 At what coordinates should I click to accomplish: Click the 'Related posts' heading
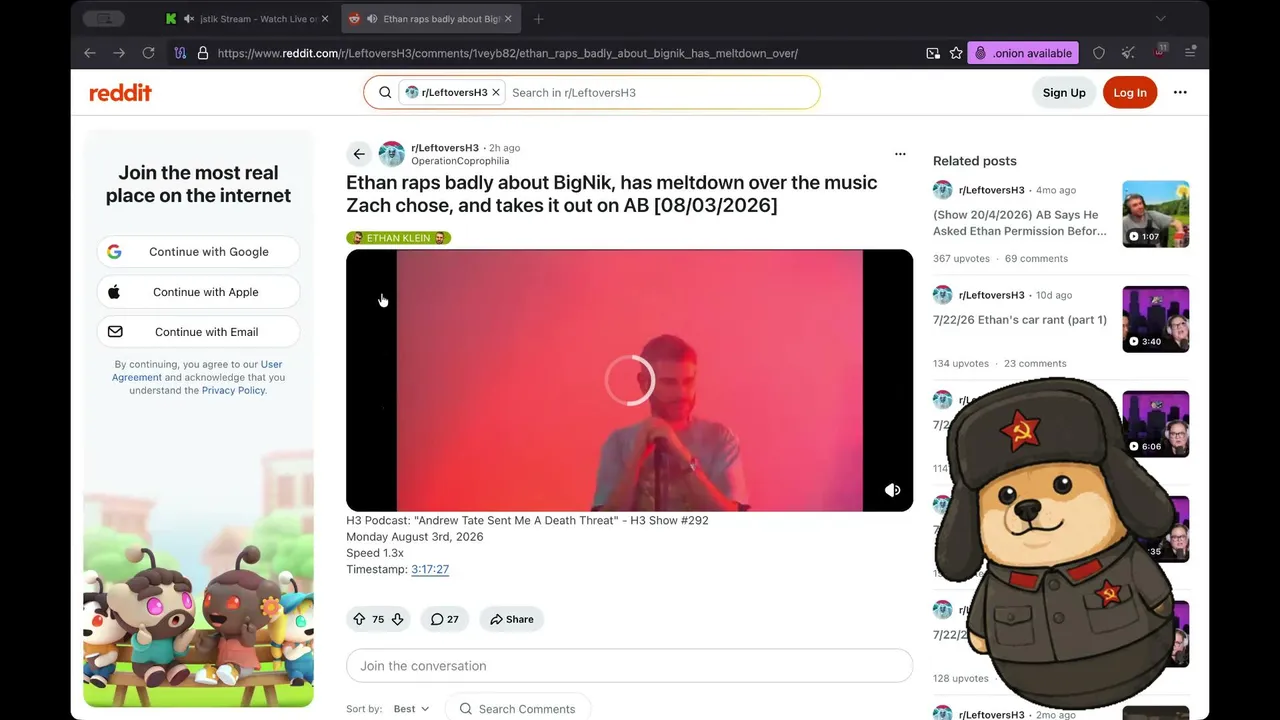click(x=974, y=161)
